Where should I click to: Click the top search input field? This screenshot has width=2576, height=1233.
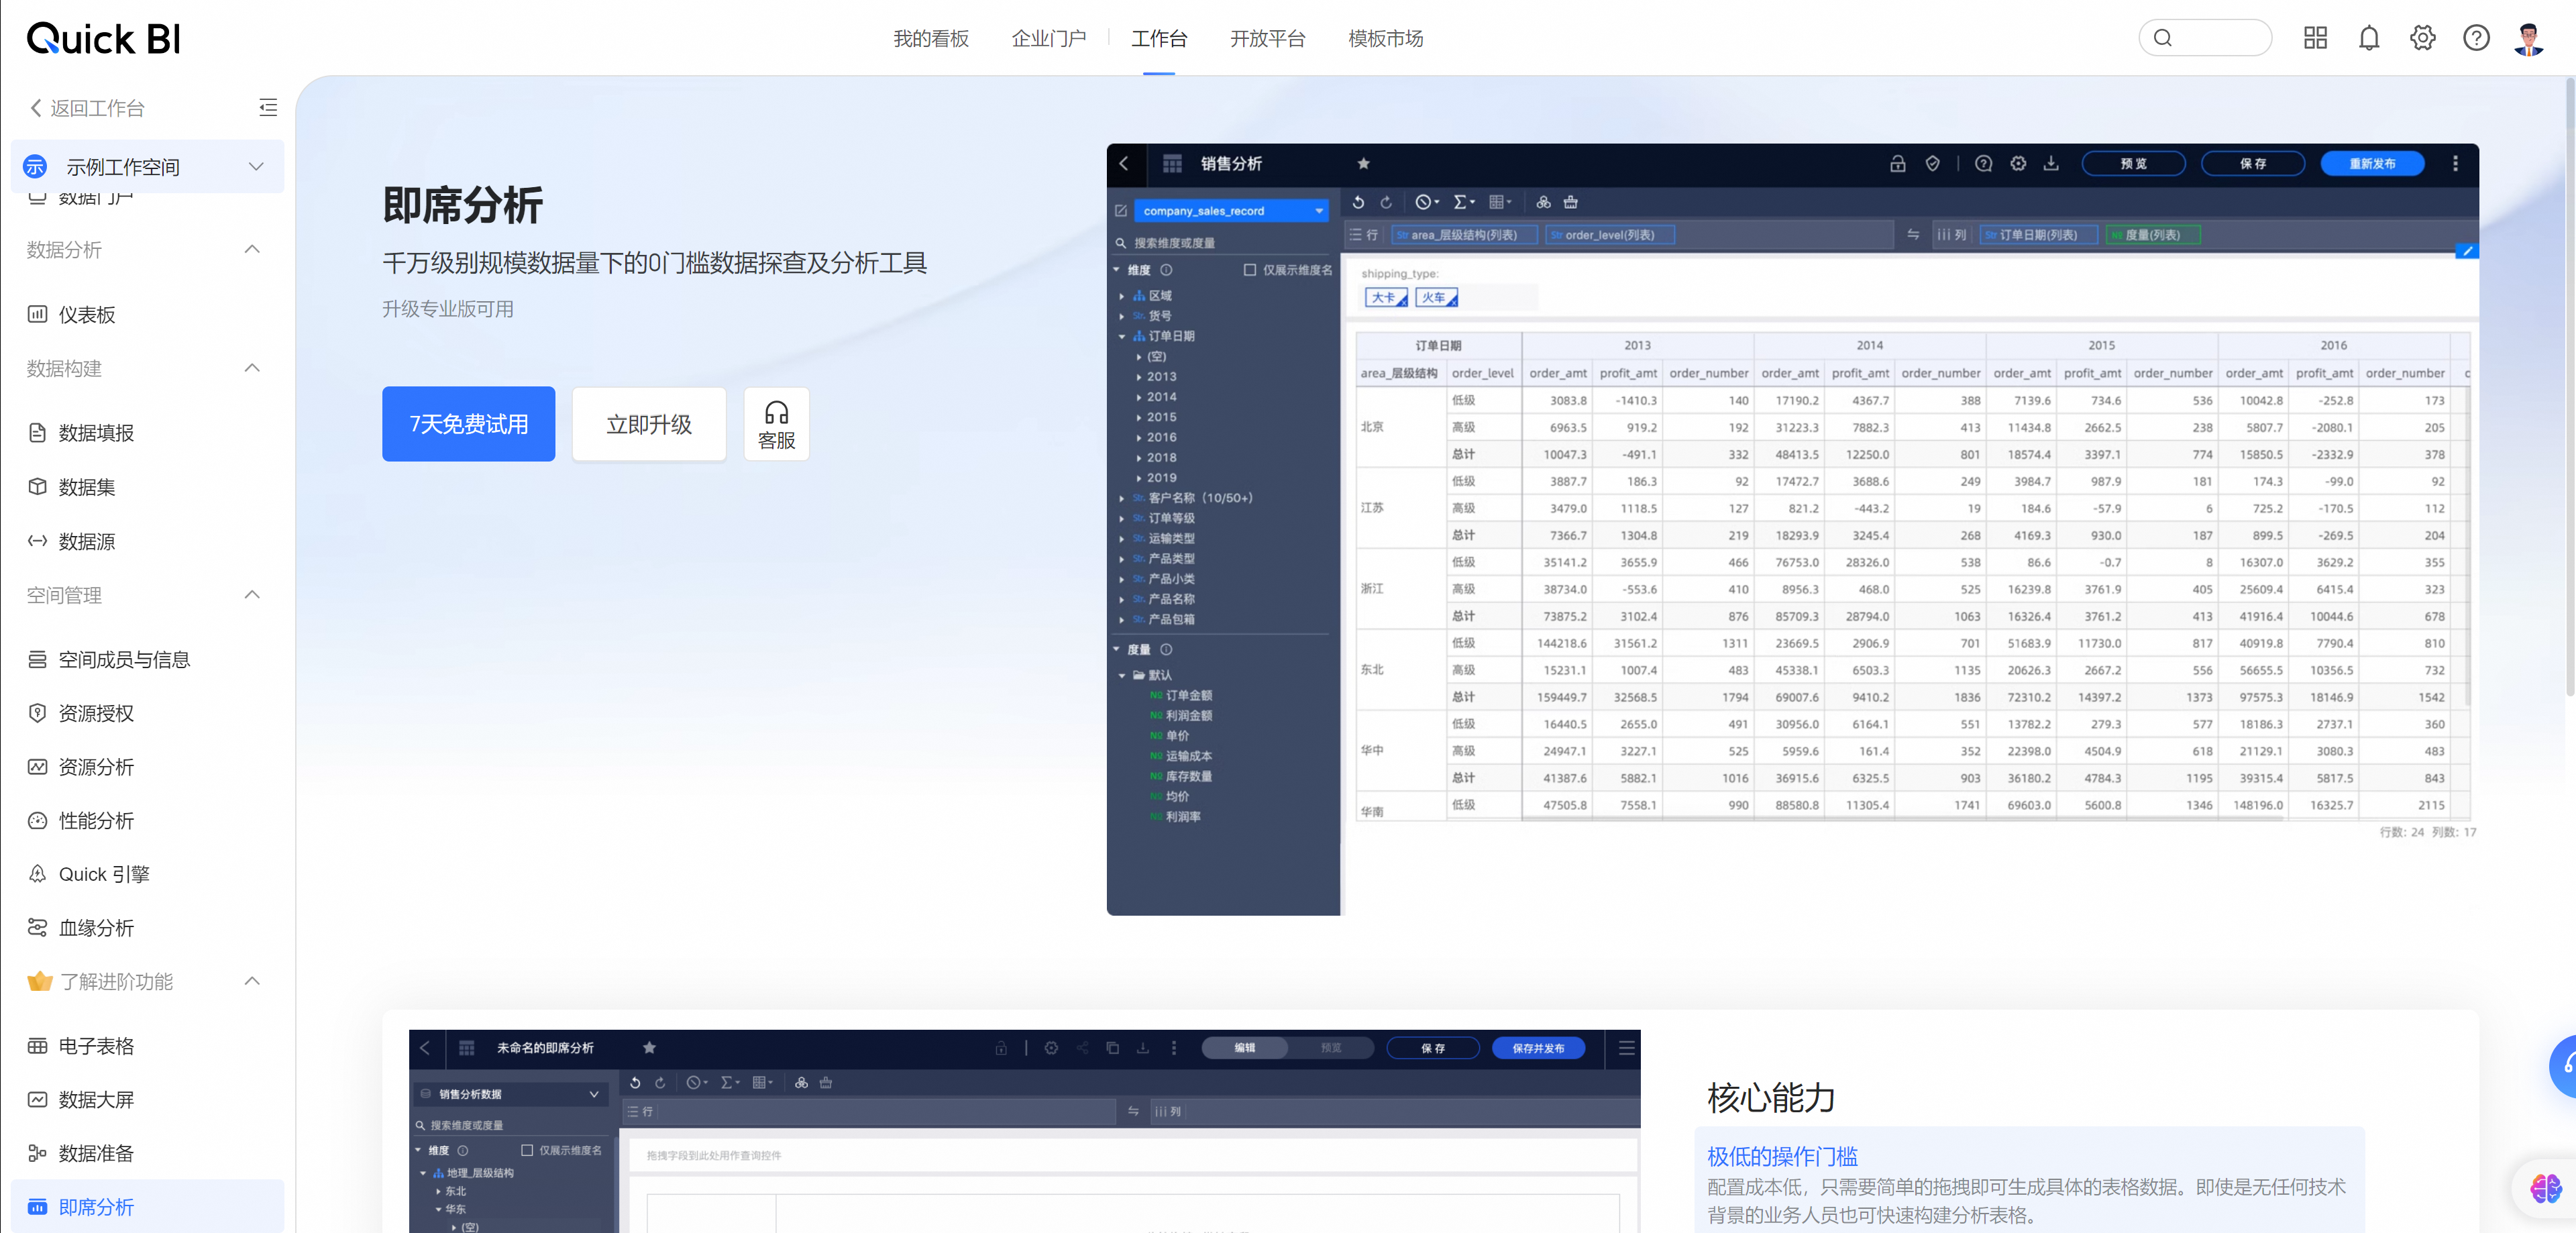click(2216, 38)
